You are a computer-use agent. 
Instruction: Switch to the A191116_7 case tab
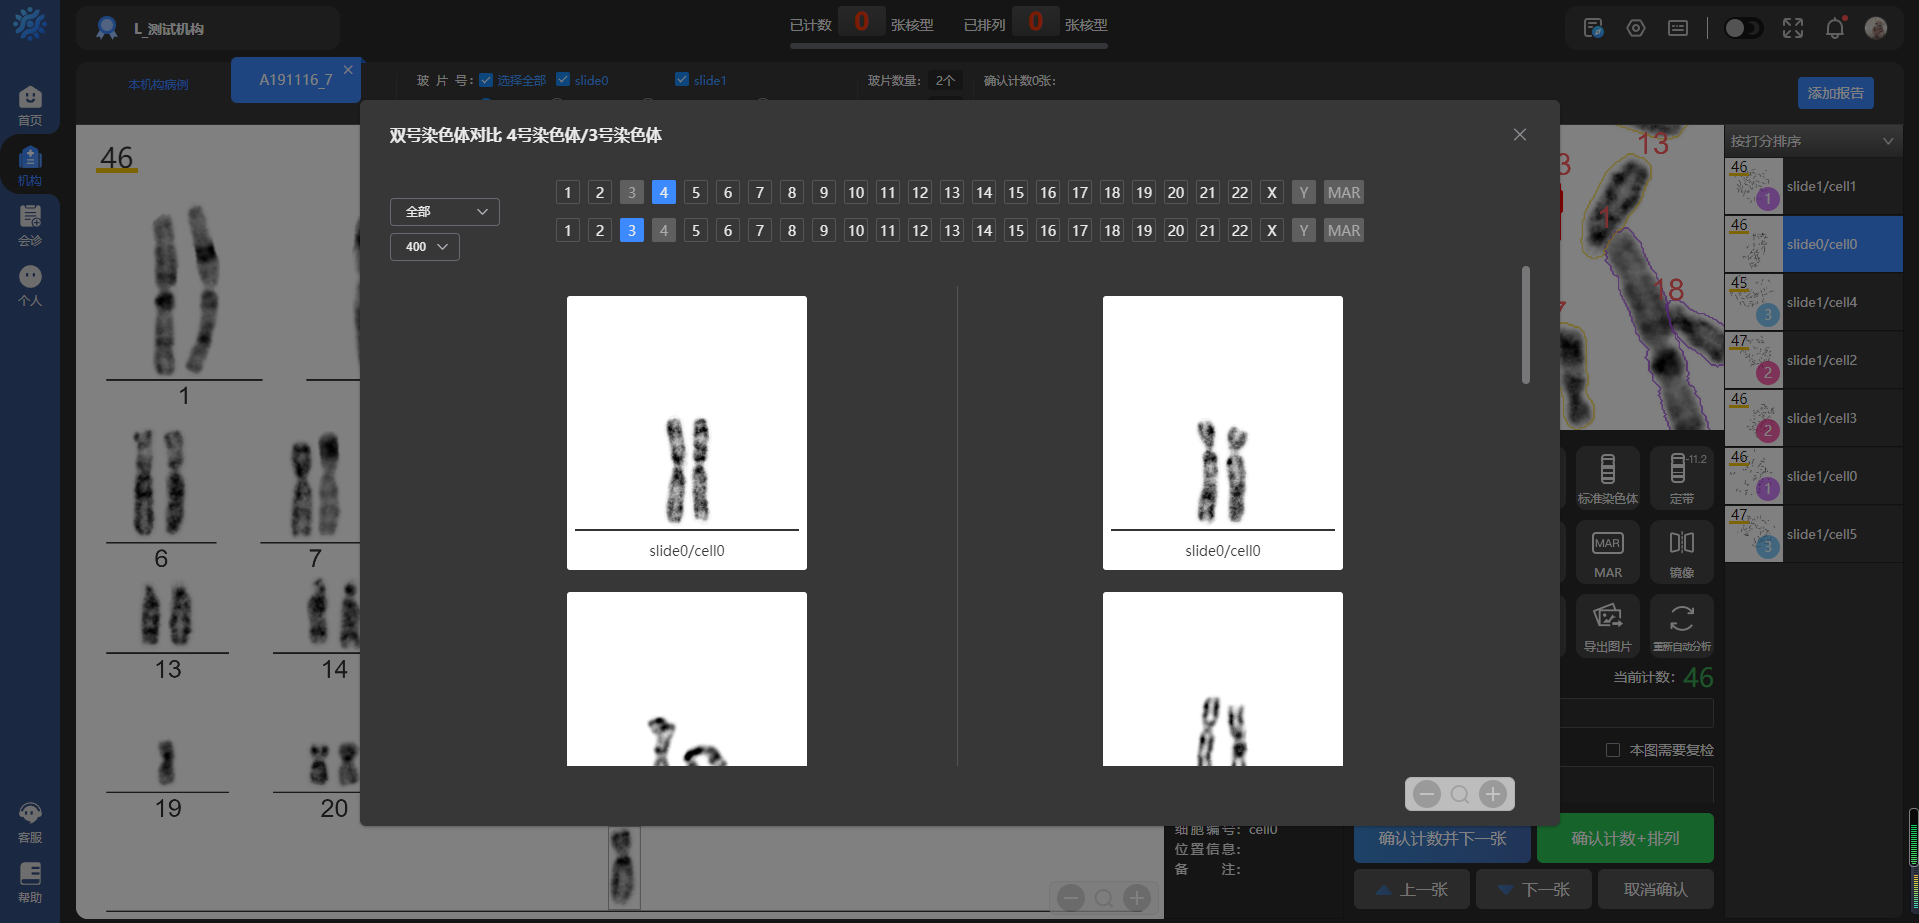pos(295,80)
